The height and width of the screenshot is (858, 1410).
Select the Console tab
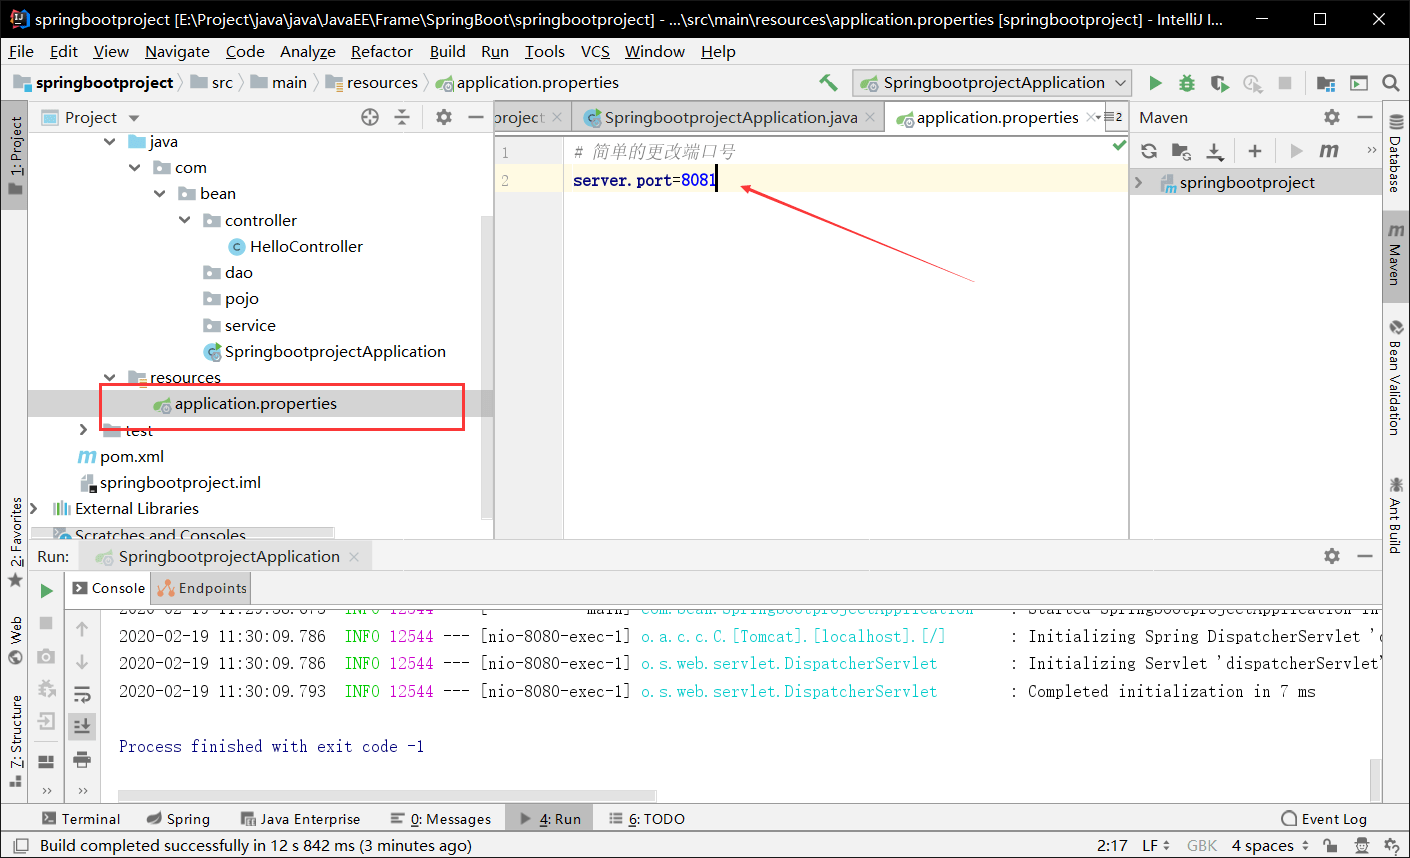coord(109,588)
